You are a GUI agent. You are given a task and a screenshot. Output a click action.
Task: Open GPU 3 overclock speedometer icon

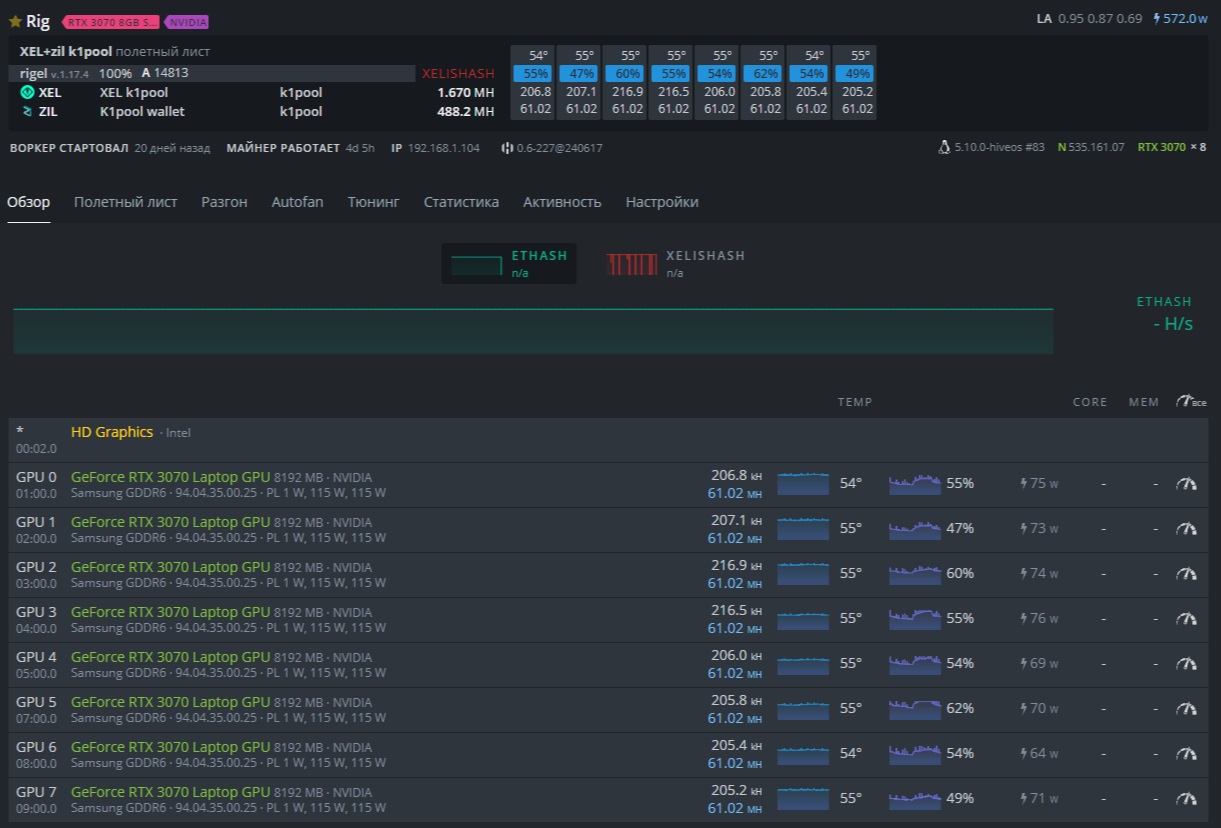pyautogui.click(x=1186, y=618)
